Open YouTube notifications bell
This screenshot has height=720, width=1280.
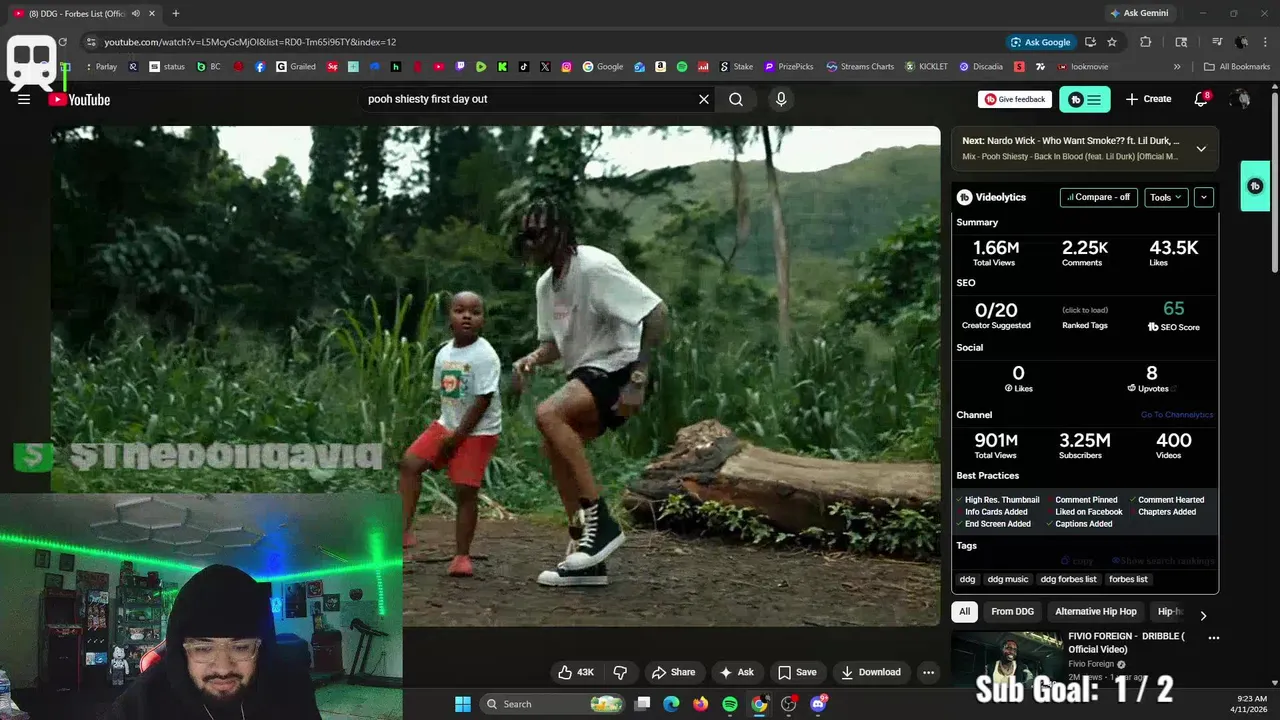point(1201,99)
